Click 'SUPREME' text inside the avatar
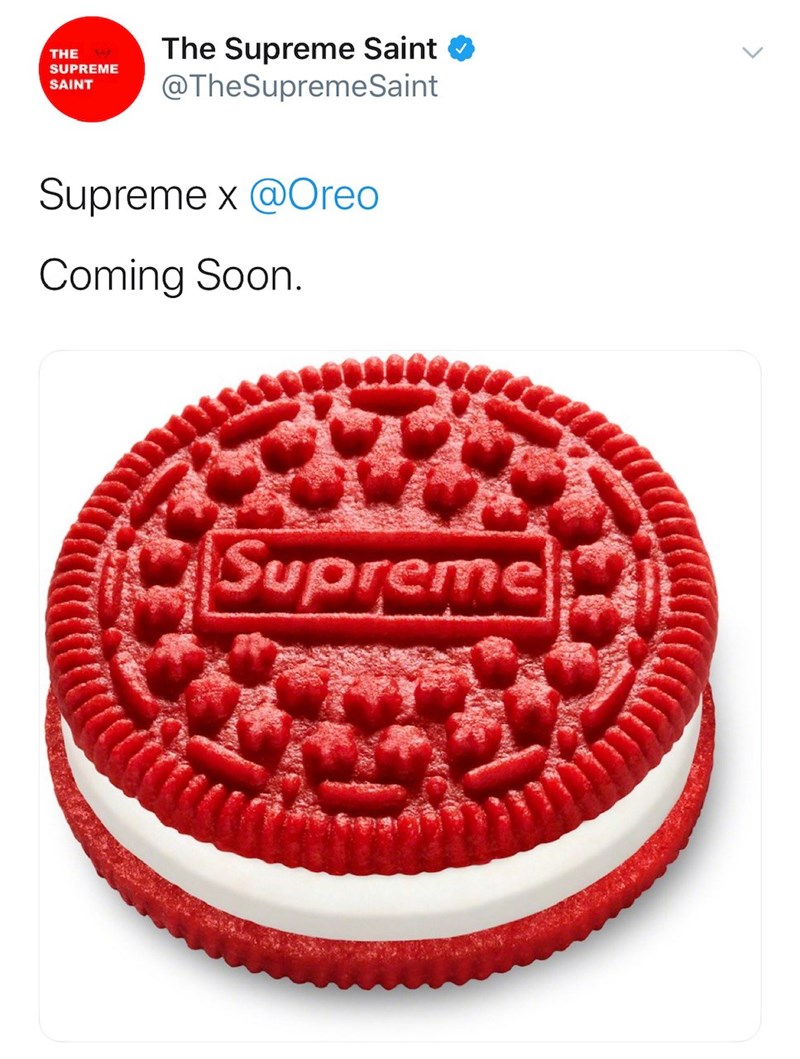This screenshot has height=1059, width=800. (84, 69)
